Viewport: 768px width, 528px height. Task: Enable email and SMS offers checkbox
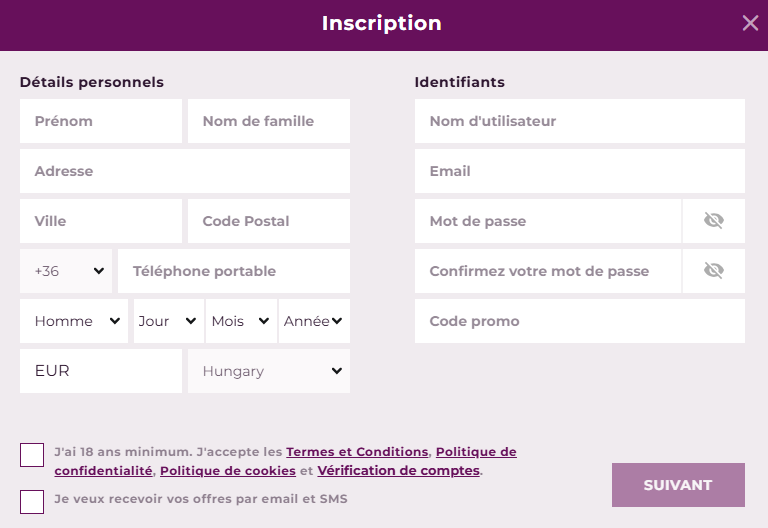tap(32, 502)
